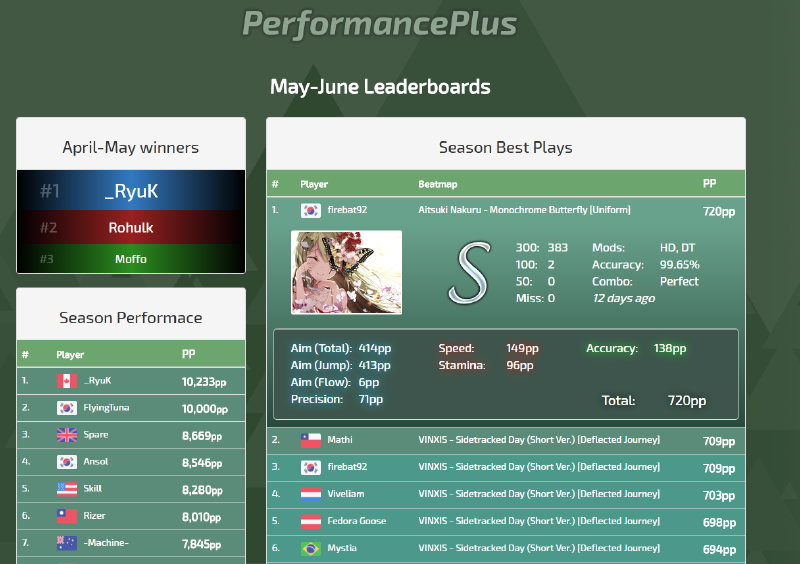Open Rizer player profile
The height and width of the screenshot is (564, 800).
(94, 516)
